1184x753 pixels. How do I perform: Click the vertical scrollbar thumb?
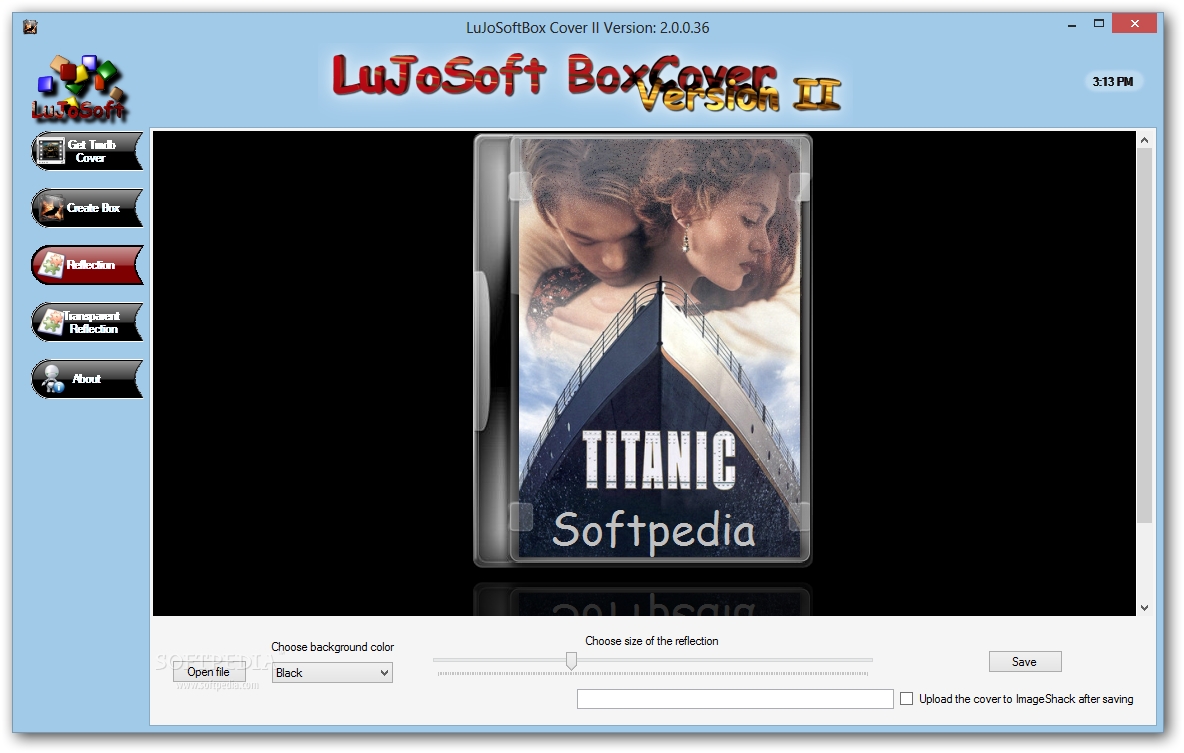point(1144,335)
